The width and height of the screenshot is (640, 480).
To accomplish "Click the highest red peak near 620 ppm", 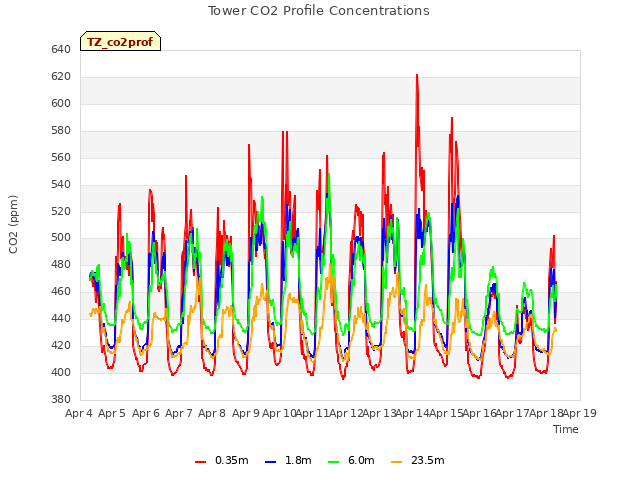I will 417,76.
